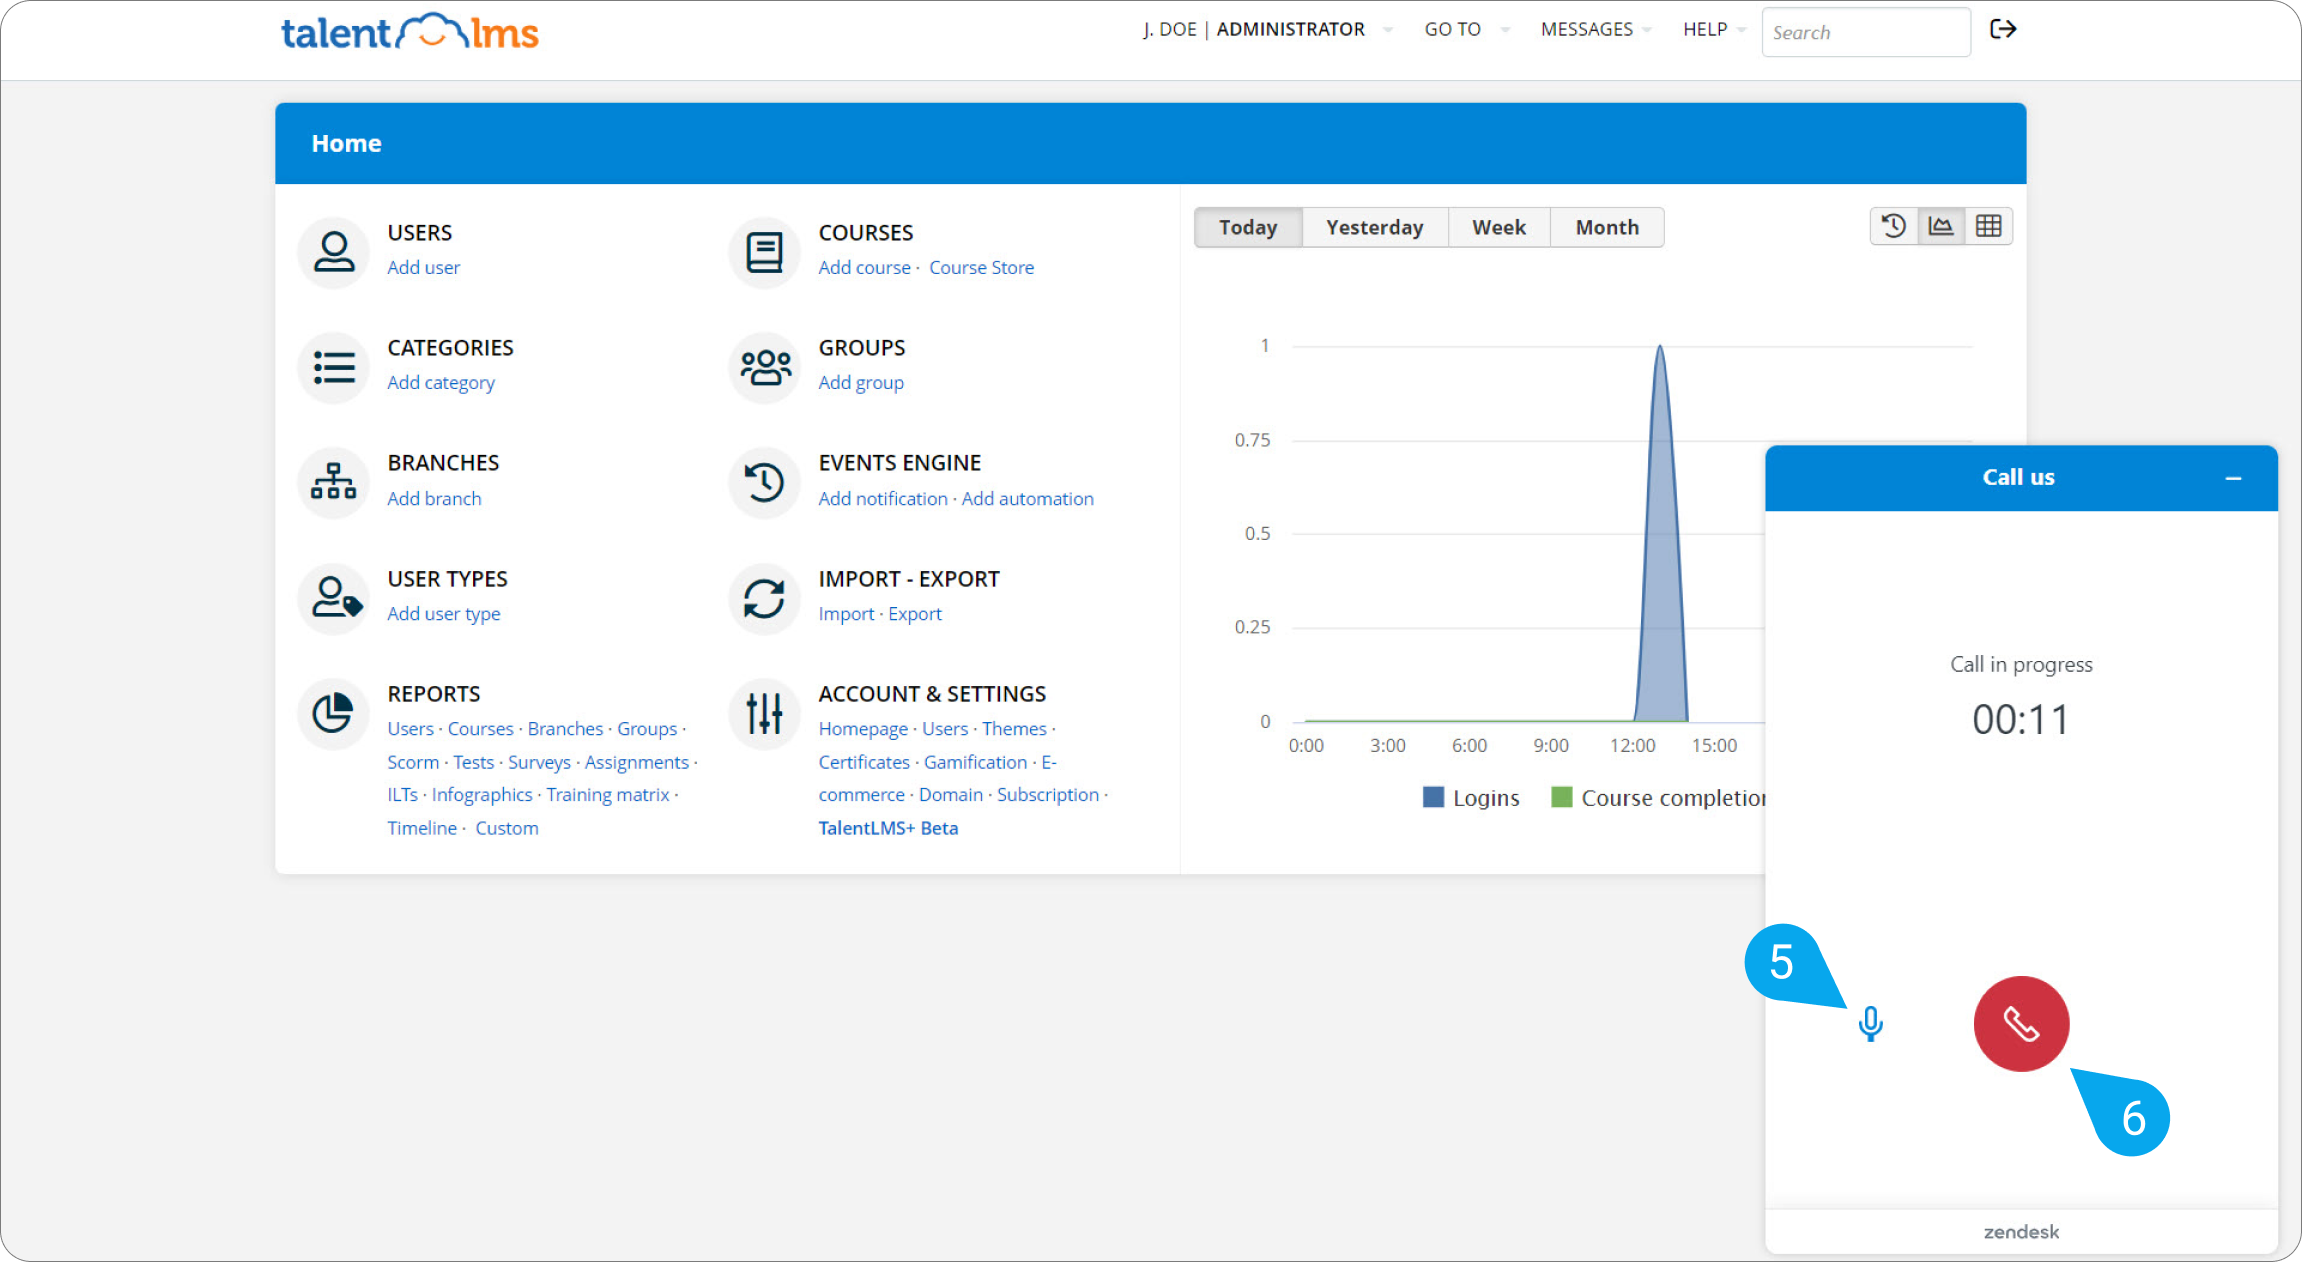Click the logout icon in header

[2003, 29]
